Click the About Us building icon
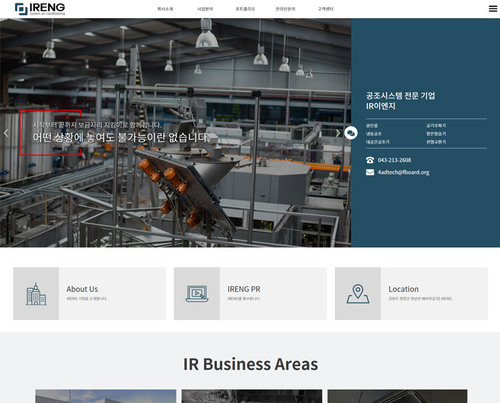This screenshot has width=500, height=403. [36, 294]
